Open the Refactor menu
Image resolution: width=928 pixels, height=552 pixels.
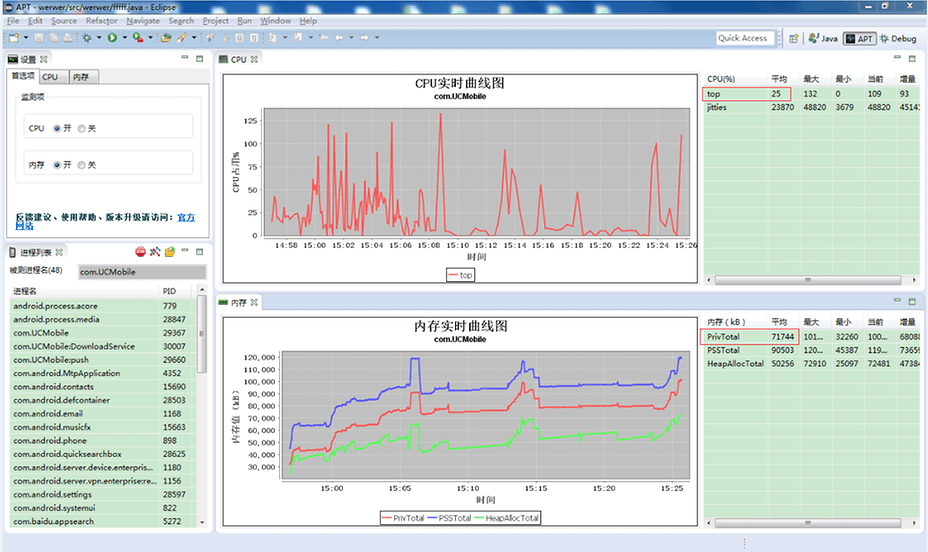coord(101,21)
